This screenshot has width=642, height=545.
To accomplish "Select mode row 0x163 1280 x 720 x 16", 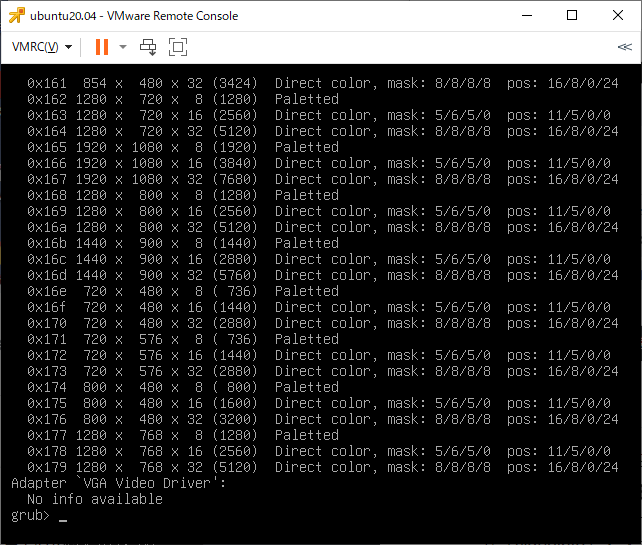I will [x=319, y=115].
